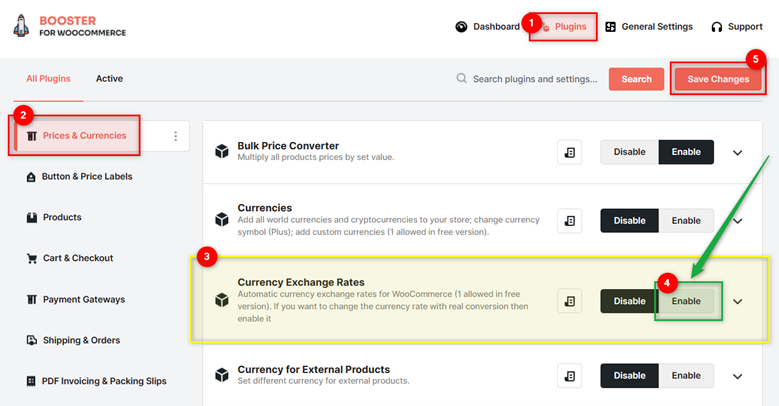Open documentation icon for Currencies plugin
Image resolution: width=779 pixels, height=406 pixels.
tap(569, 221)
